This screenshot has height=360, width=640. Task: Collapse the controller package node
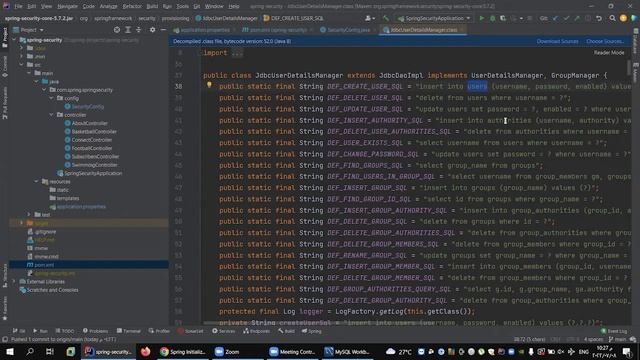(51, 115)
